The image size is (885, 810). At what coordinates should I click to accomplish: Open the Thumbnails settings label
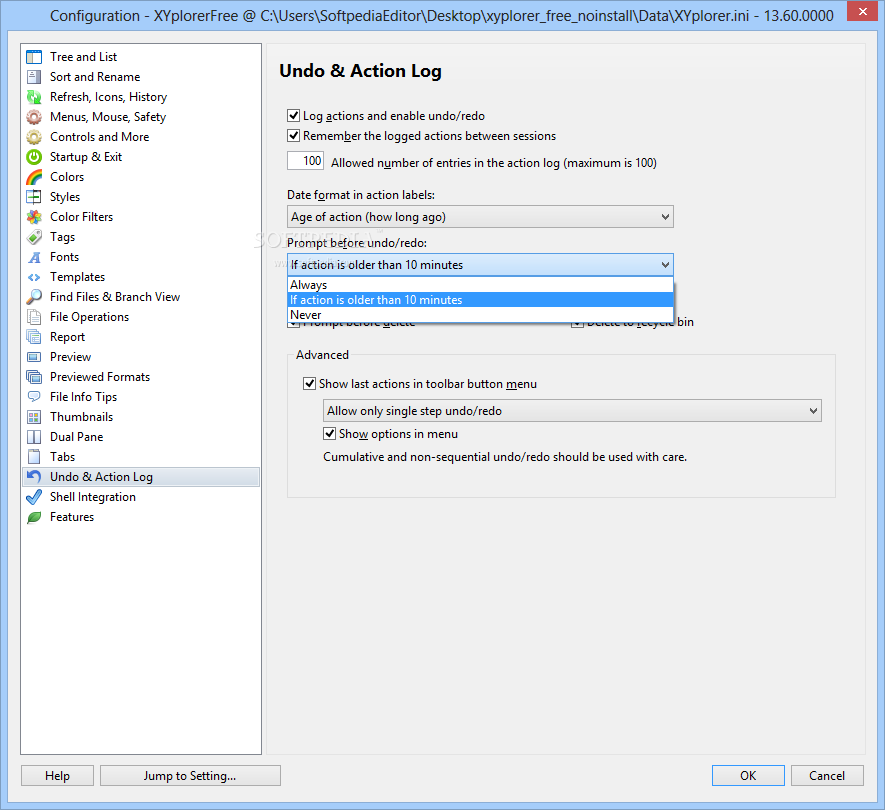pos(82,417)
